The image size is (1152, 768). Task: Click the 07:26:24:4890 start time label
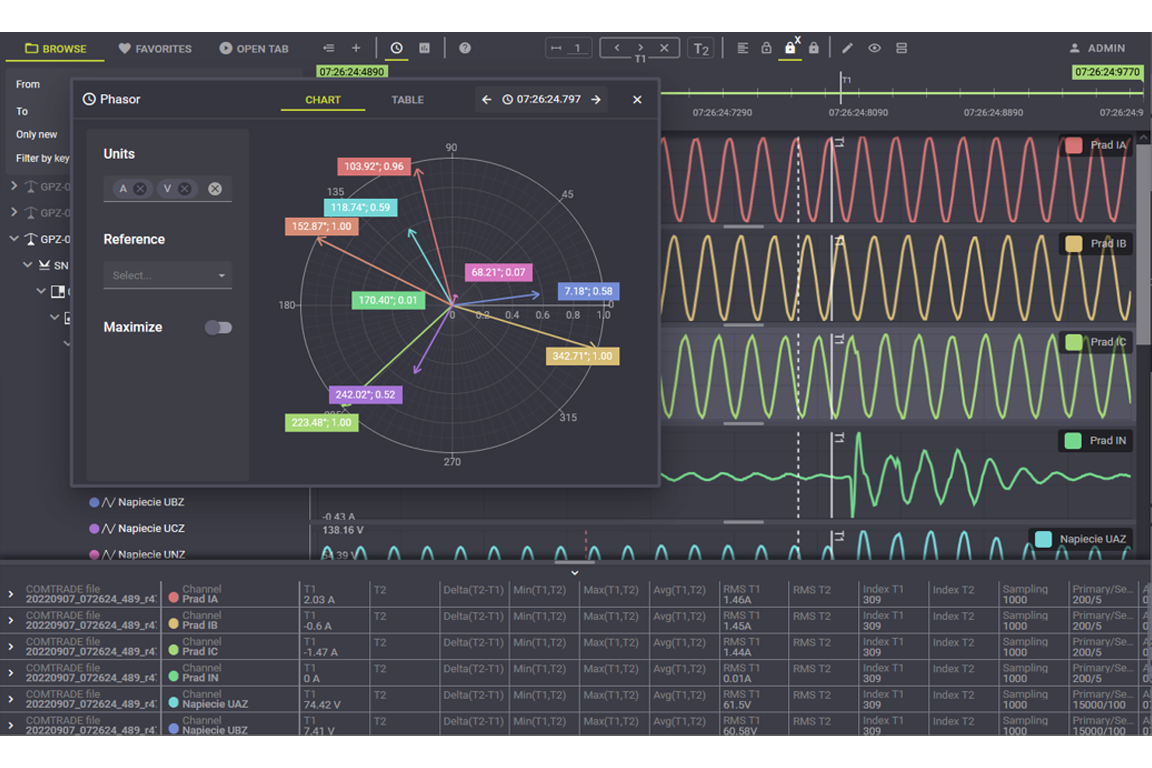tap(352, 71)
